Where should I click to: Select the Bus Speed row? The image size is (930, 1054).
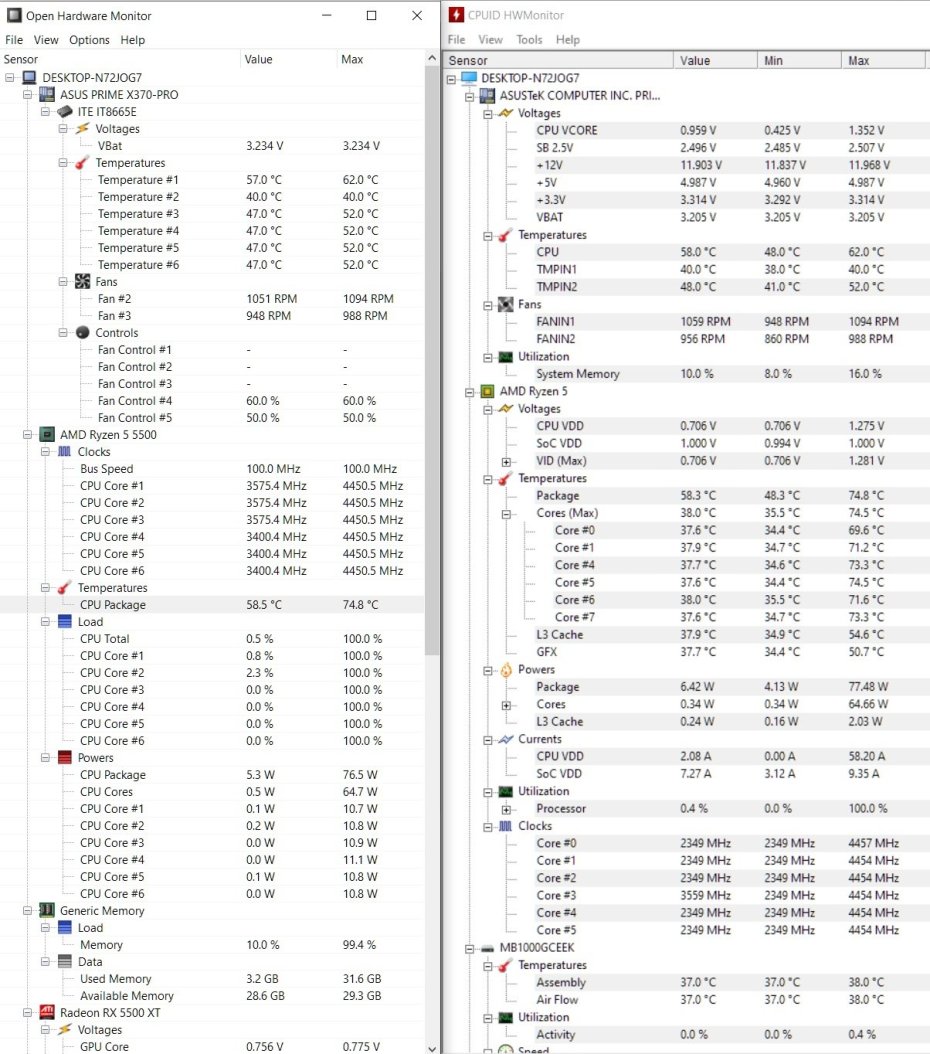212,469
